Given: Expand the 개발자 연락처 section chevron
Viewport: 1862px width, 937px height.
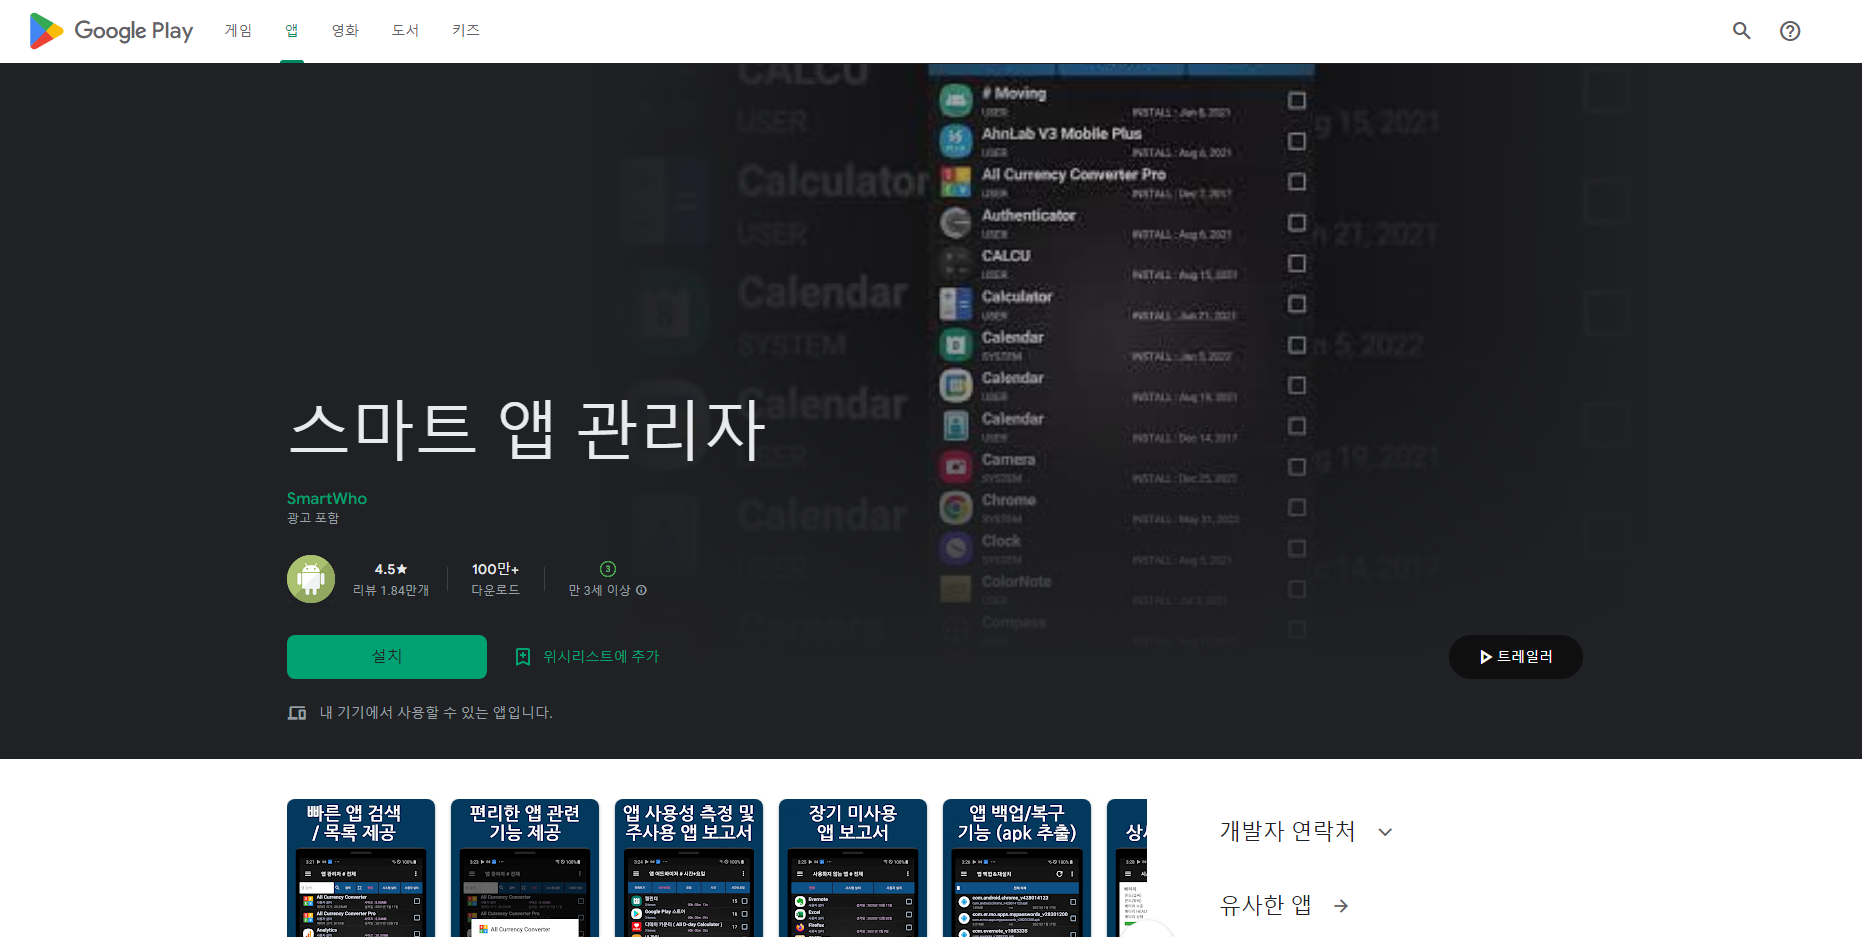Looking at the screenshot, I should (1385, 831).
